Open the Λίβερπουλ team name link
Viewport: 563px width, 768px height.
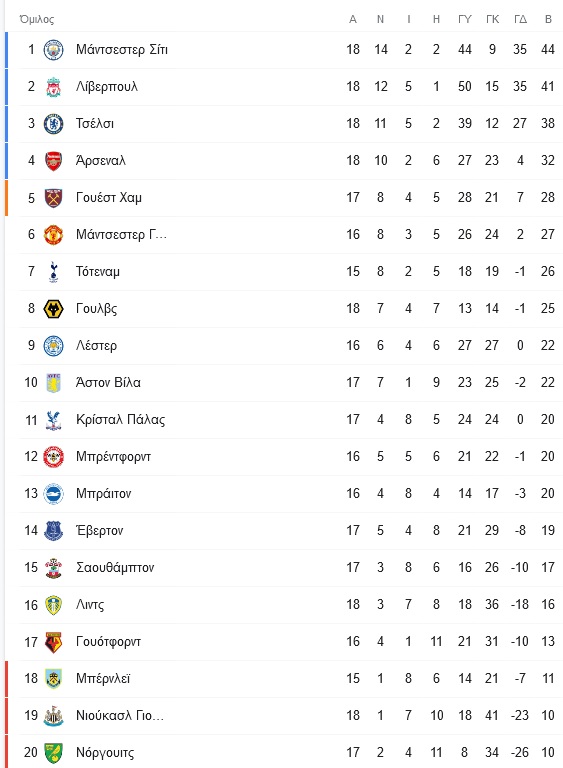pyautogui.click(x=107, y=87)
